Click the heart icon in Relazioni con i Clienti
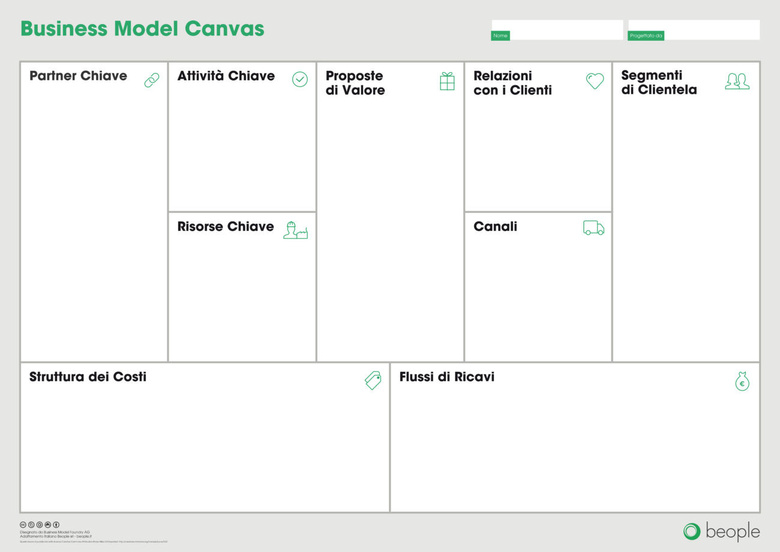 (x=595, y=81)
